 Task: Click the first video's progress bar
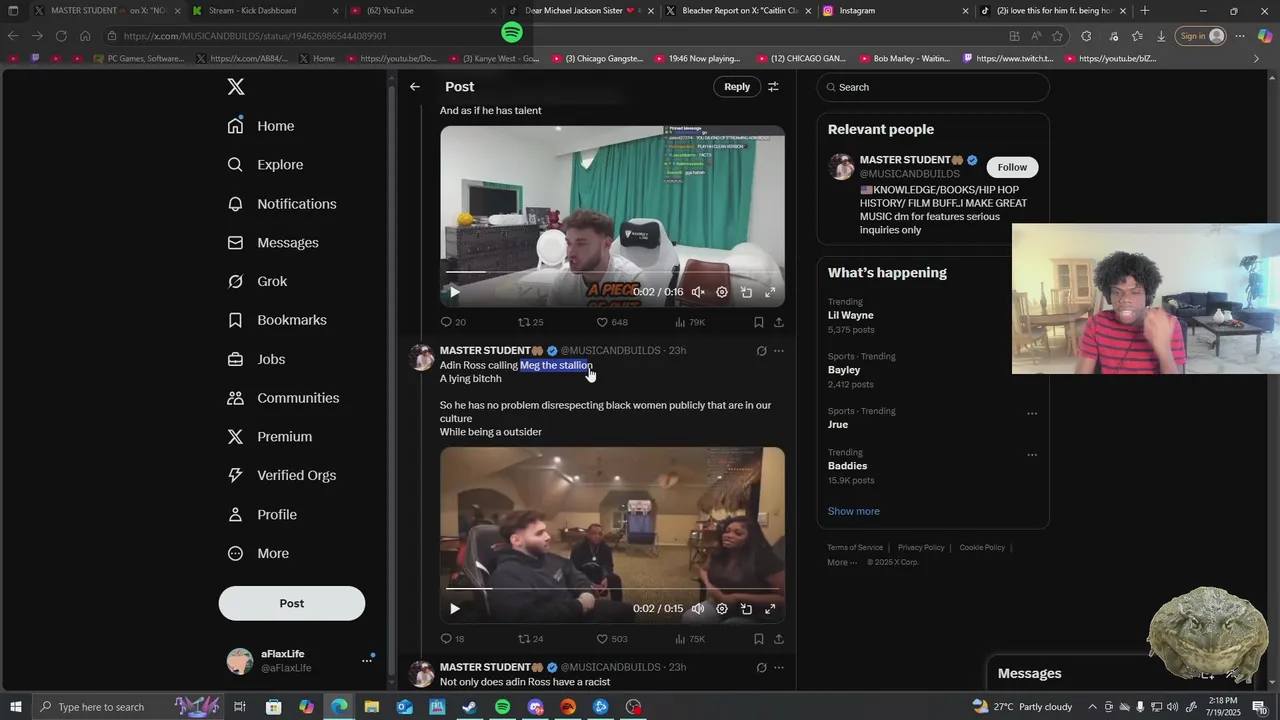click(x=612, y=272)
